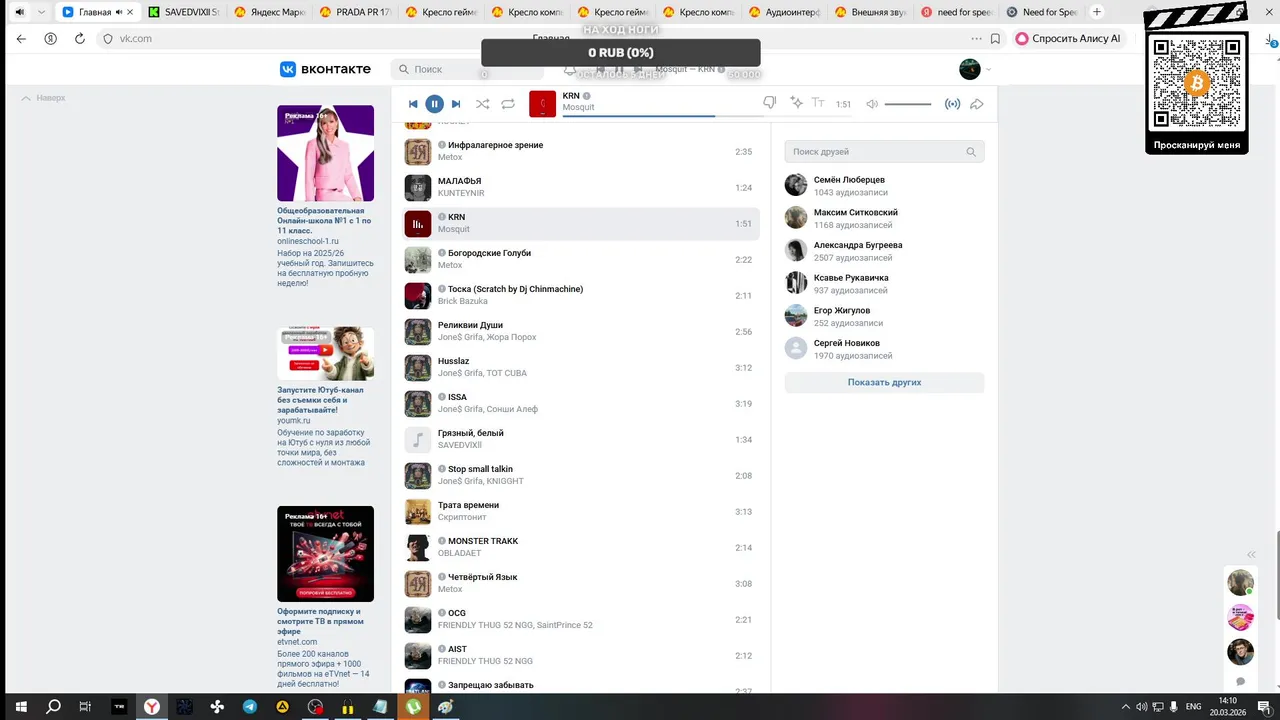1280x720 pixels.
Task: Play Тоска (Scratch by Dj Chinmachine)
Action: 581,296
